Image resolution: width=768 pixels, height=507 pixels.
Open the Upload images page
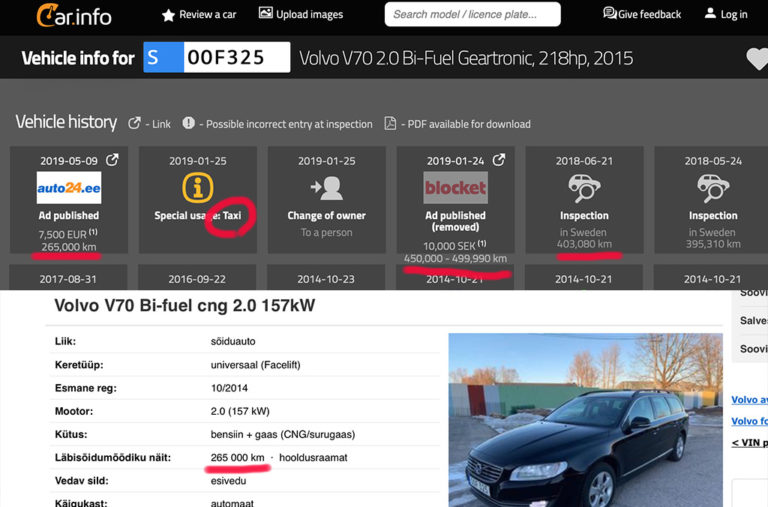[x=300, y=14]
